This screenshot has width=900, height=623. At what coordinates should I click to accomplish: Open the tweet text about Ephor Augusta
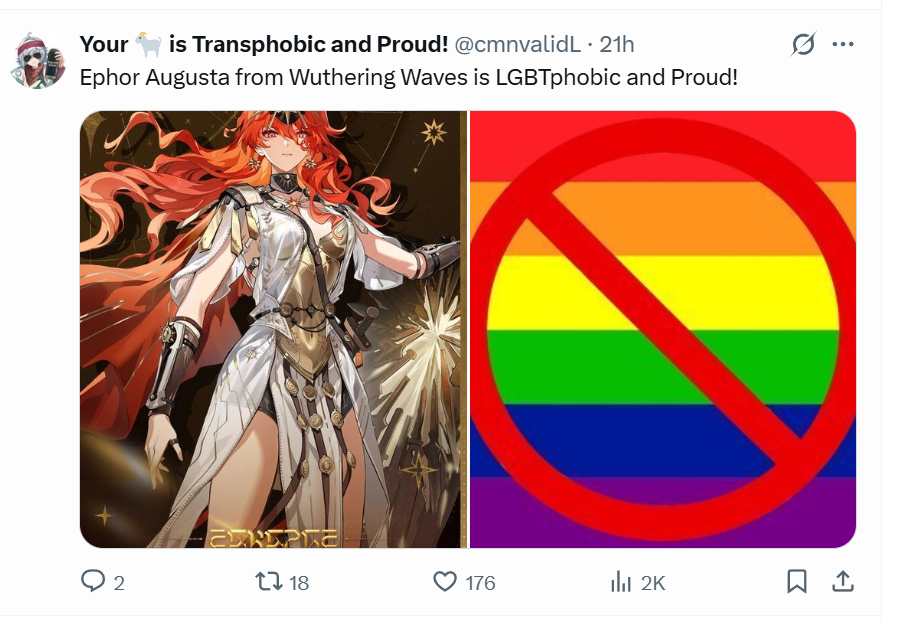click(408, 78)
